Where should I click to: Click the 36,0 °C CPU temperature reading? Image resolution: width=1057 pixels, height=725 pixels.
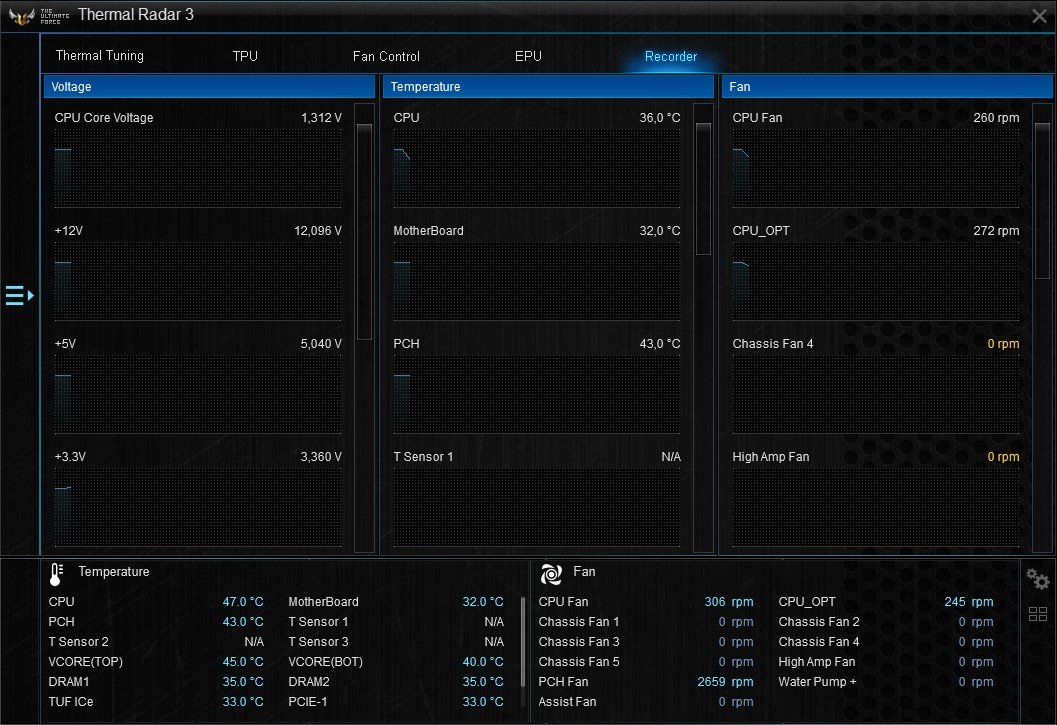pos(660,117)
